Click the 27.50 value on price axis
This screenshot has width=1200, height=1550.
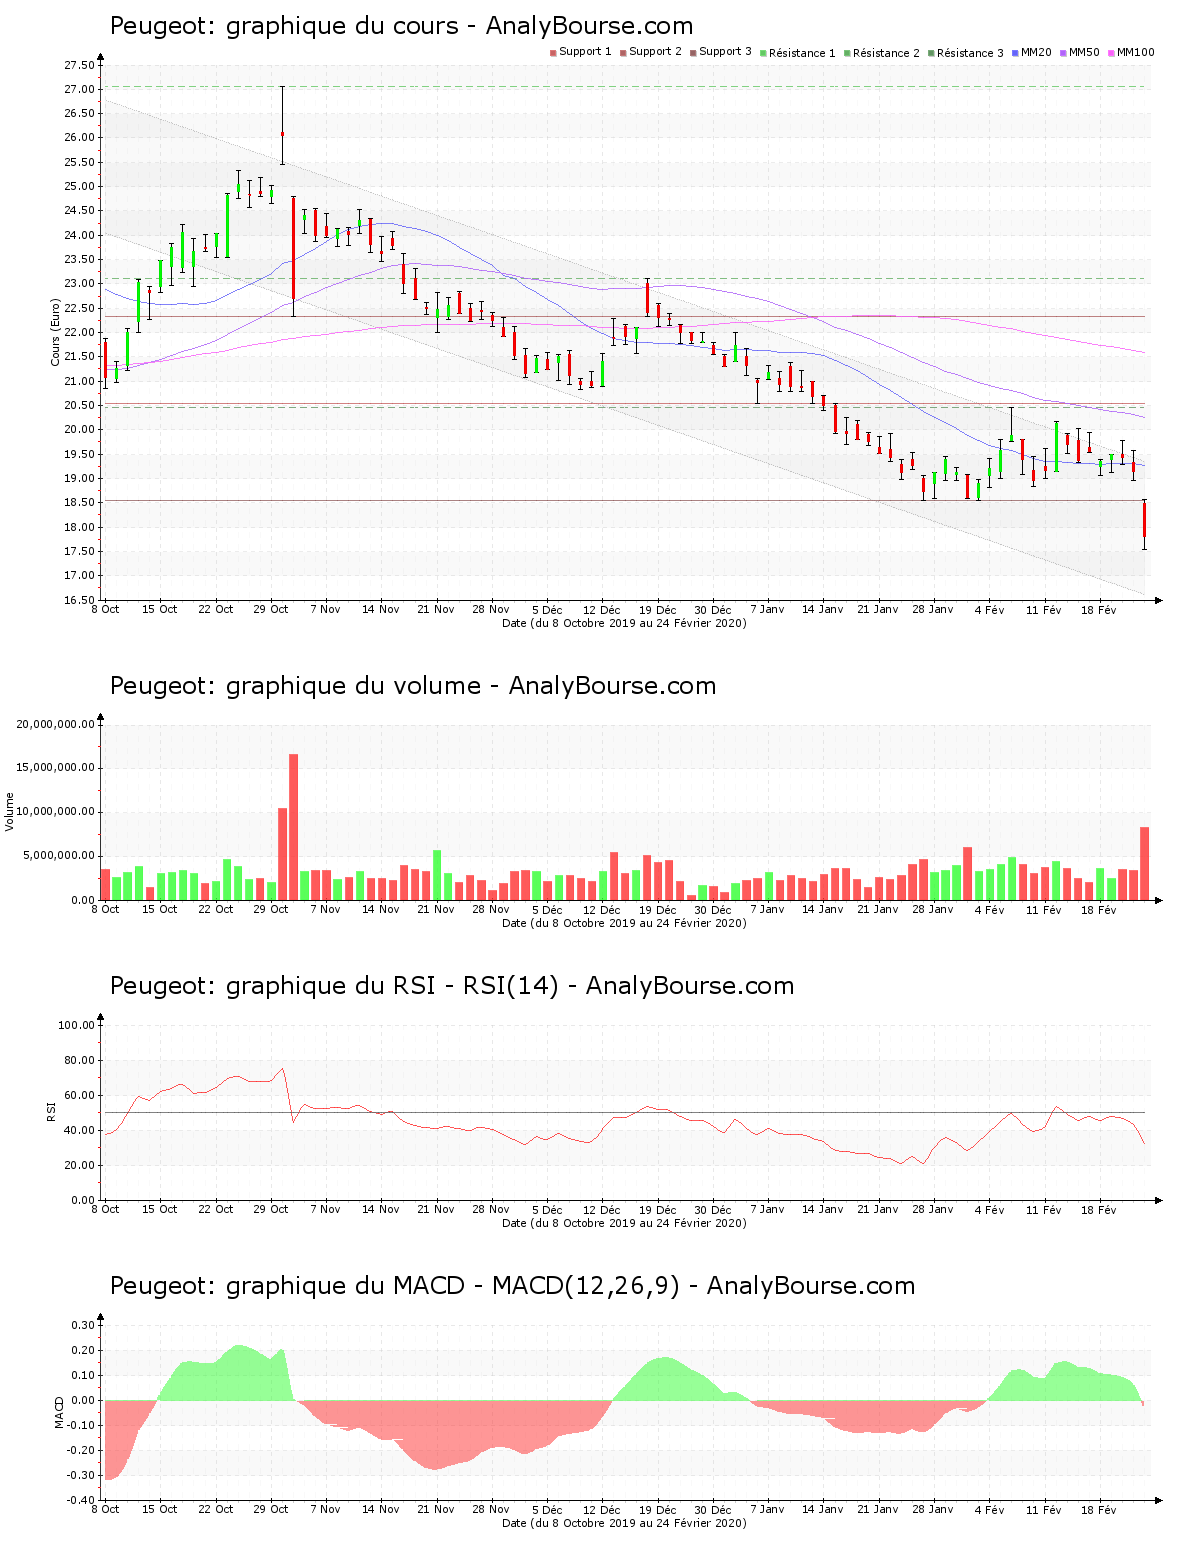point(79,66)
